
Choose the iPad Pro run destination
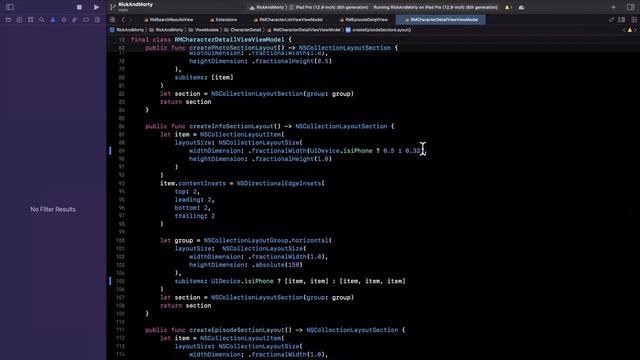pos(329,7)
